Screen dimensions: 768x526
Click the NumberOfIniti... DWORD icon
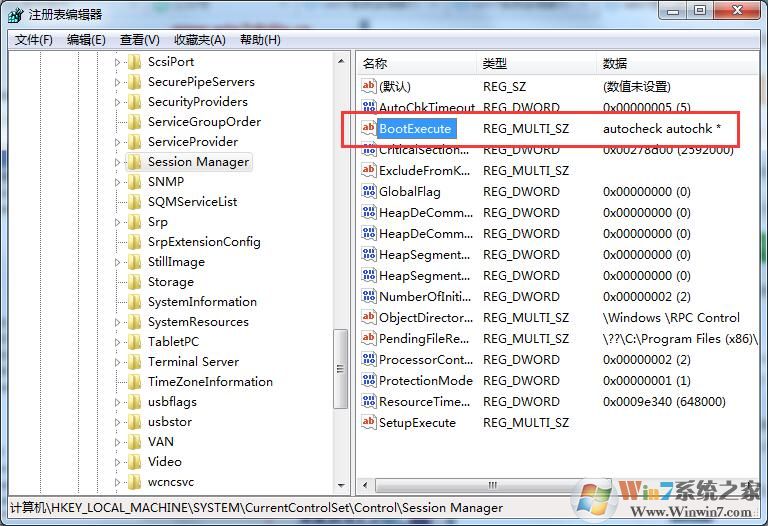click(368, 296)
